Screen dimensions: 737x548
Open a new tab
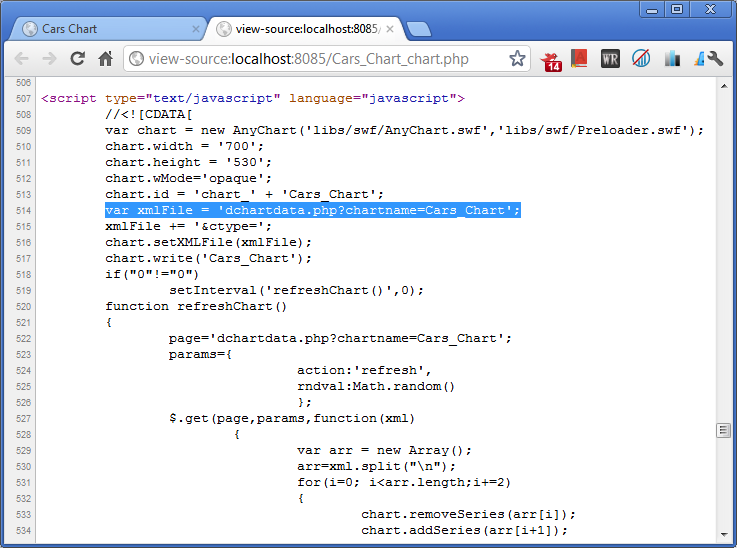(x=418, y=29)
